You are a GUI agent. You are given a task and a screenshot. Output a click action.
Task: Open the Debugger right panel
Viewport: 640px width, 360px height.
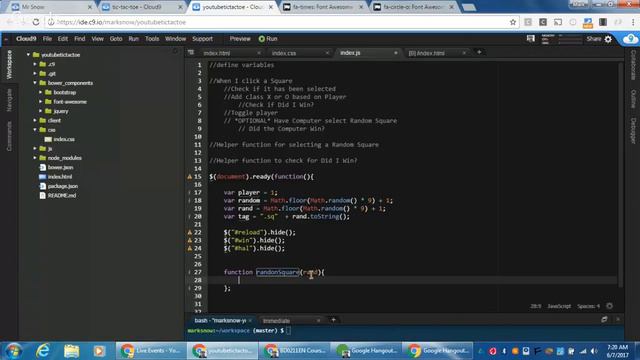(x=633, y=131)
